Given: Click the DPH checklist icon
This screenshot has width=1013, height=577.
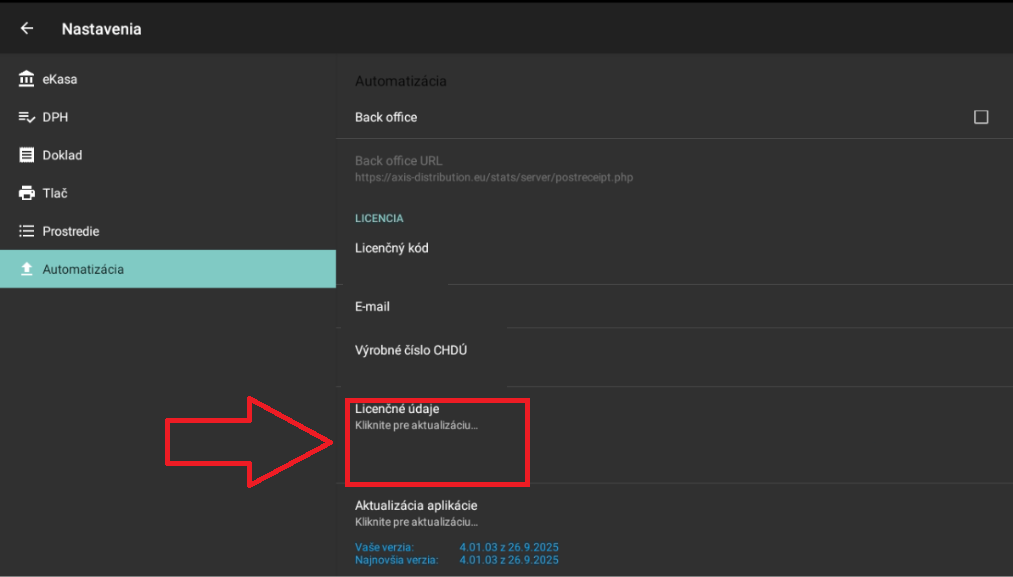Looking at the screenshot, I should 27,117.
